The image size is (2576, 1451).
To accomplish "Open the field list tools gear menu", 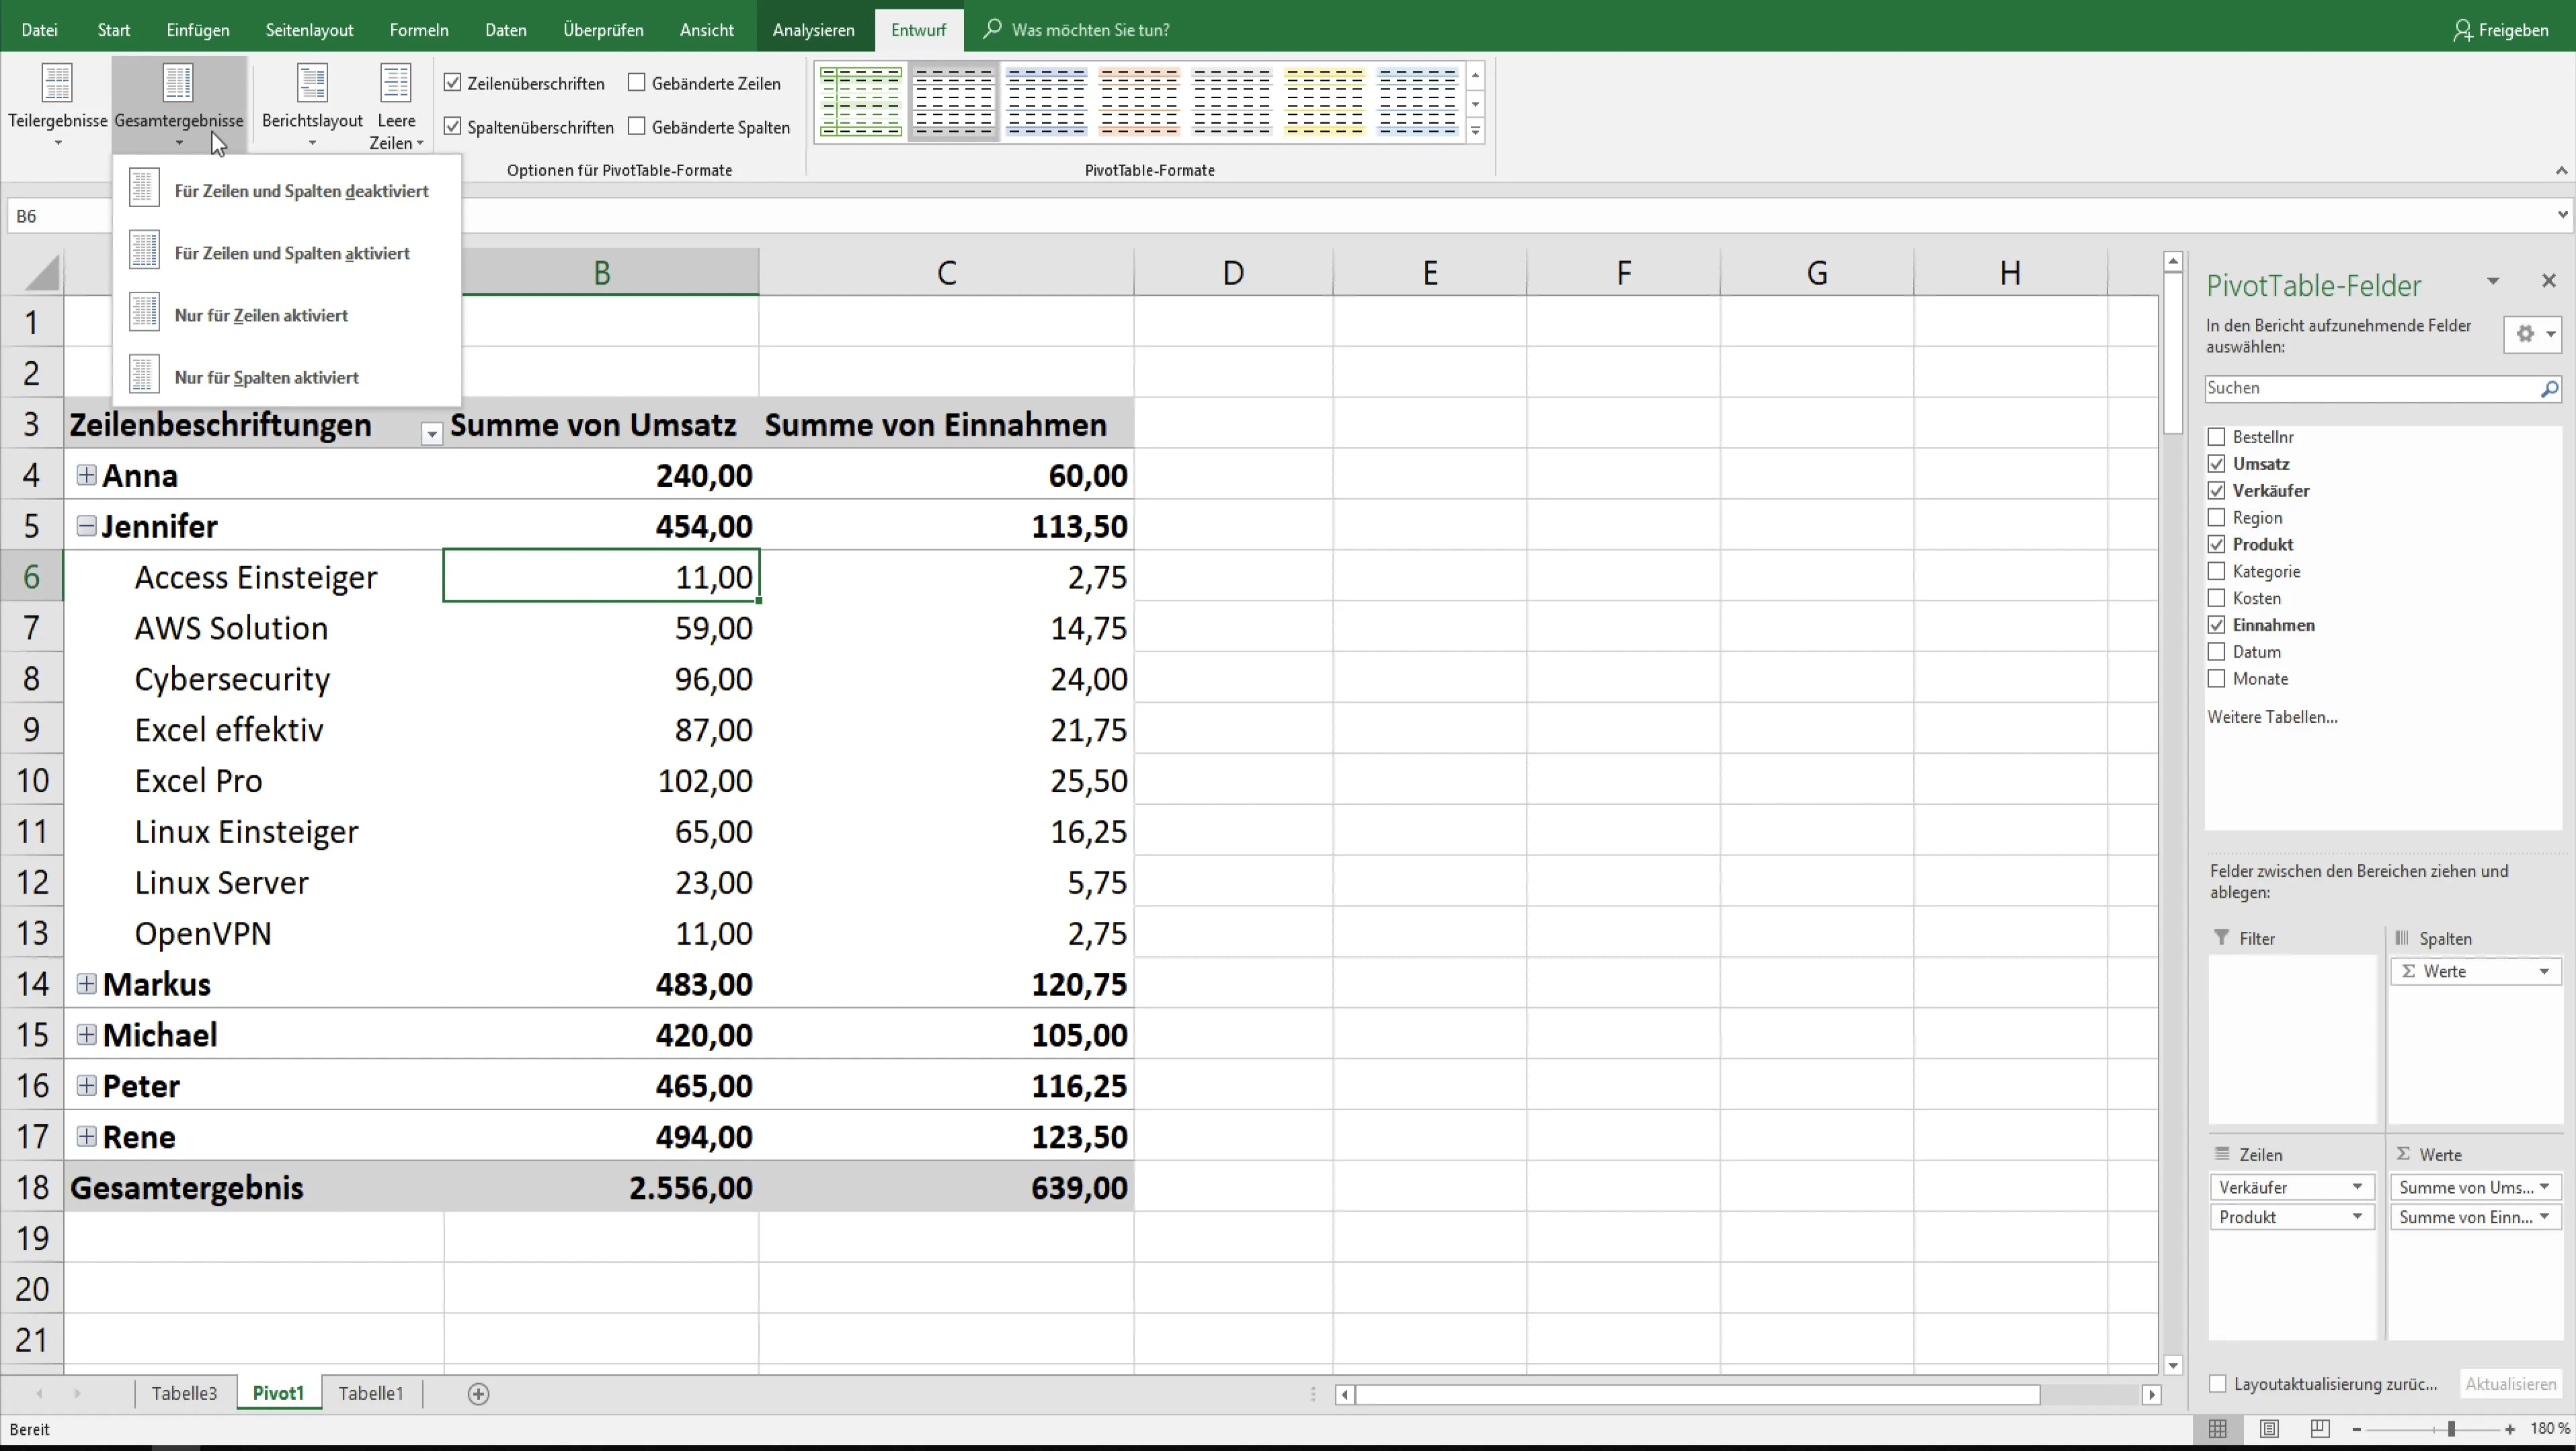I will (x=2533, y=334).
